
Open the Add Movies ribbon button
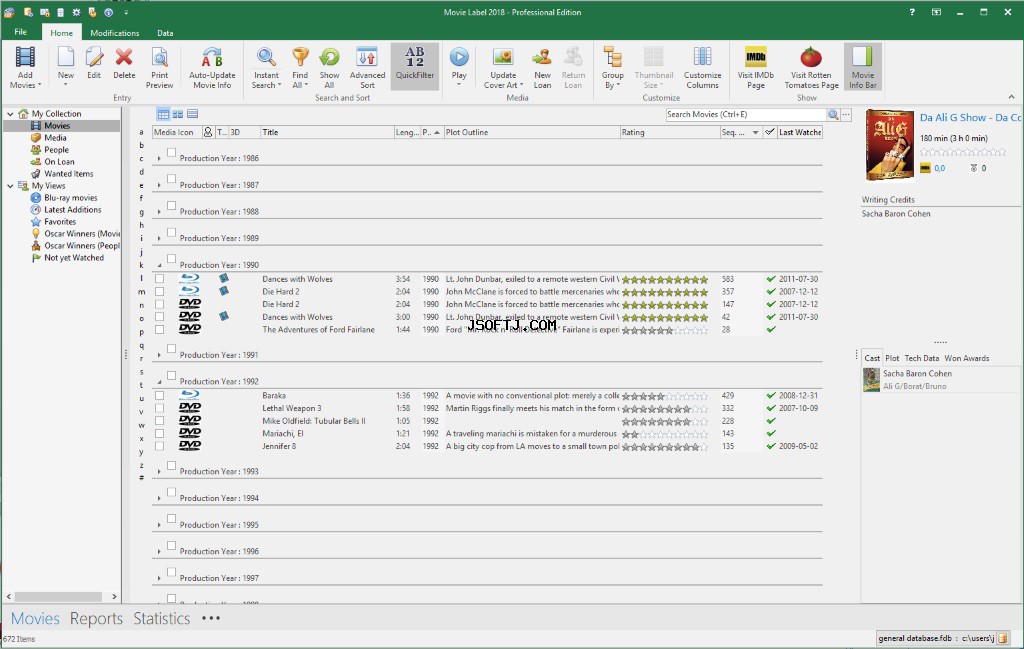pyautogui.click(x=25, y=67)
